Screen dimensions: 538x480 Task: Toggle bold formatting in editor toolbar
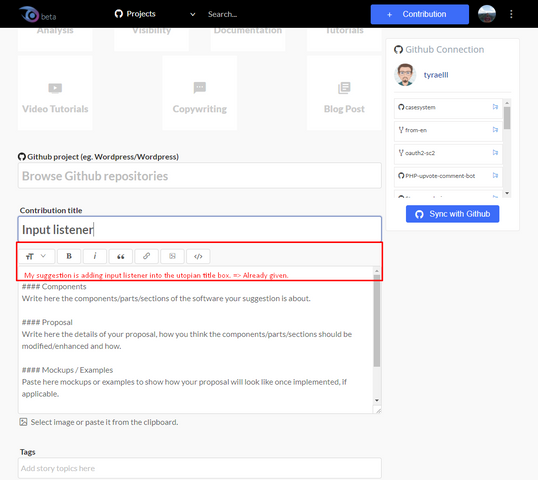(x=69, y=256)
